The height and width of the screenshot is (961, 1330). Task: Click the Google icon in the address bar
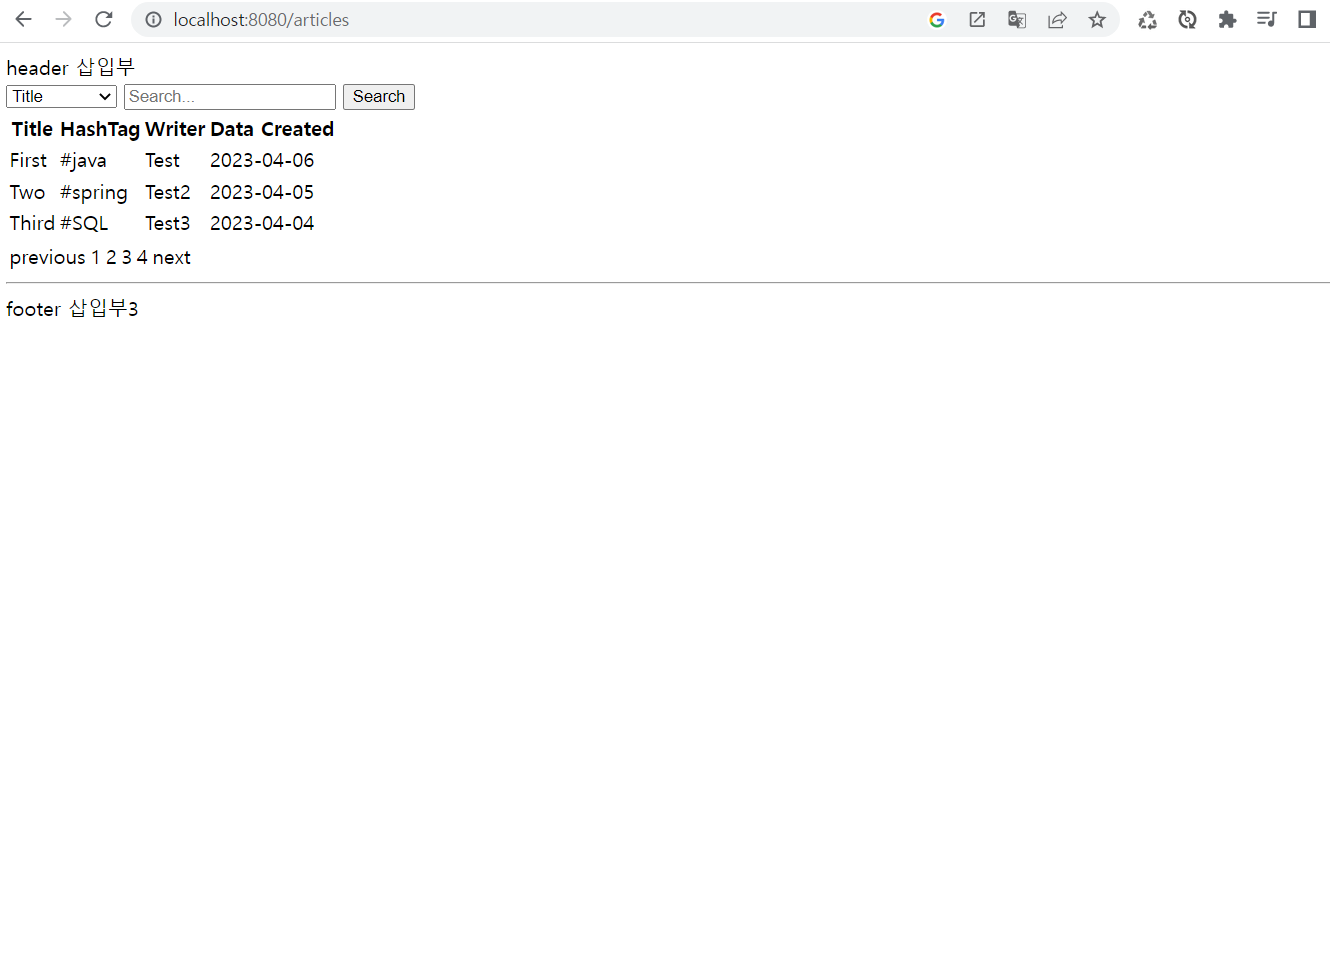tap(937, 20)
